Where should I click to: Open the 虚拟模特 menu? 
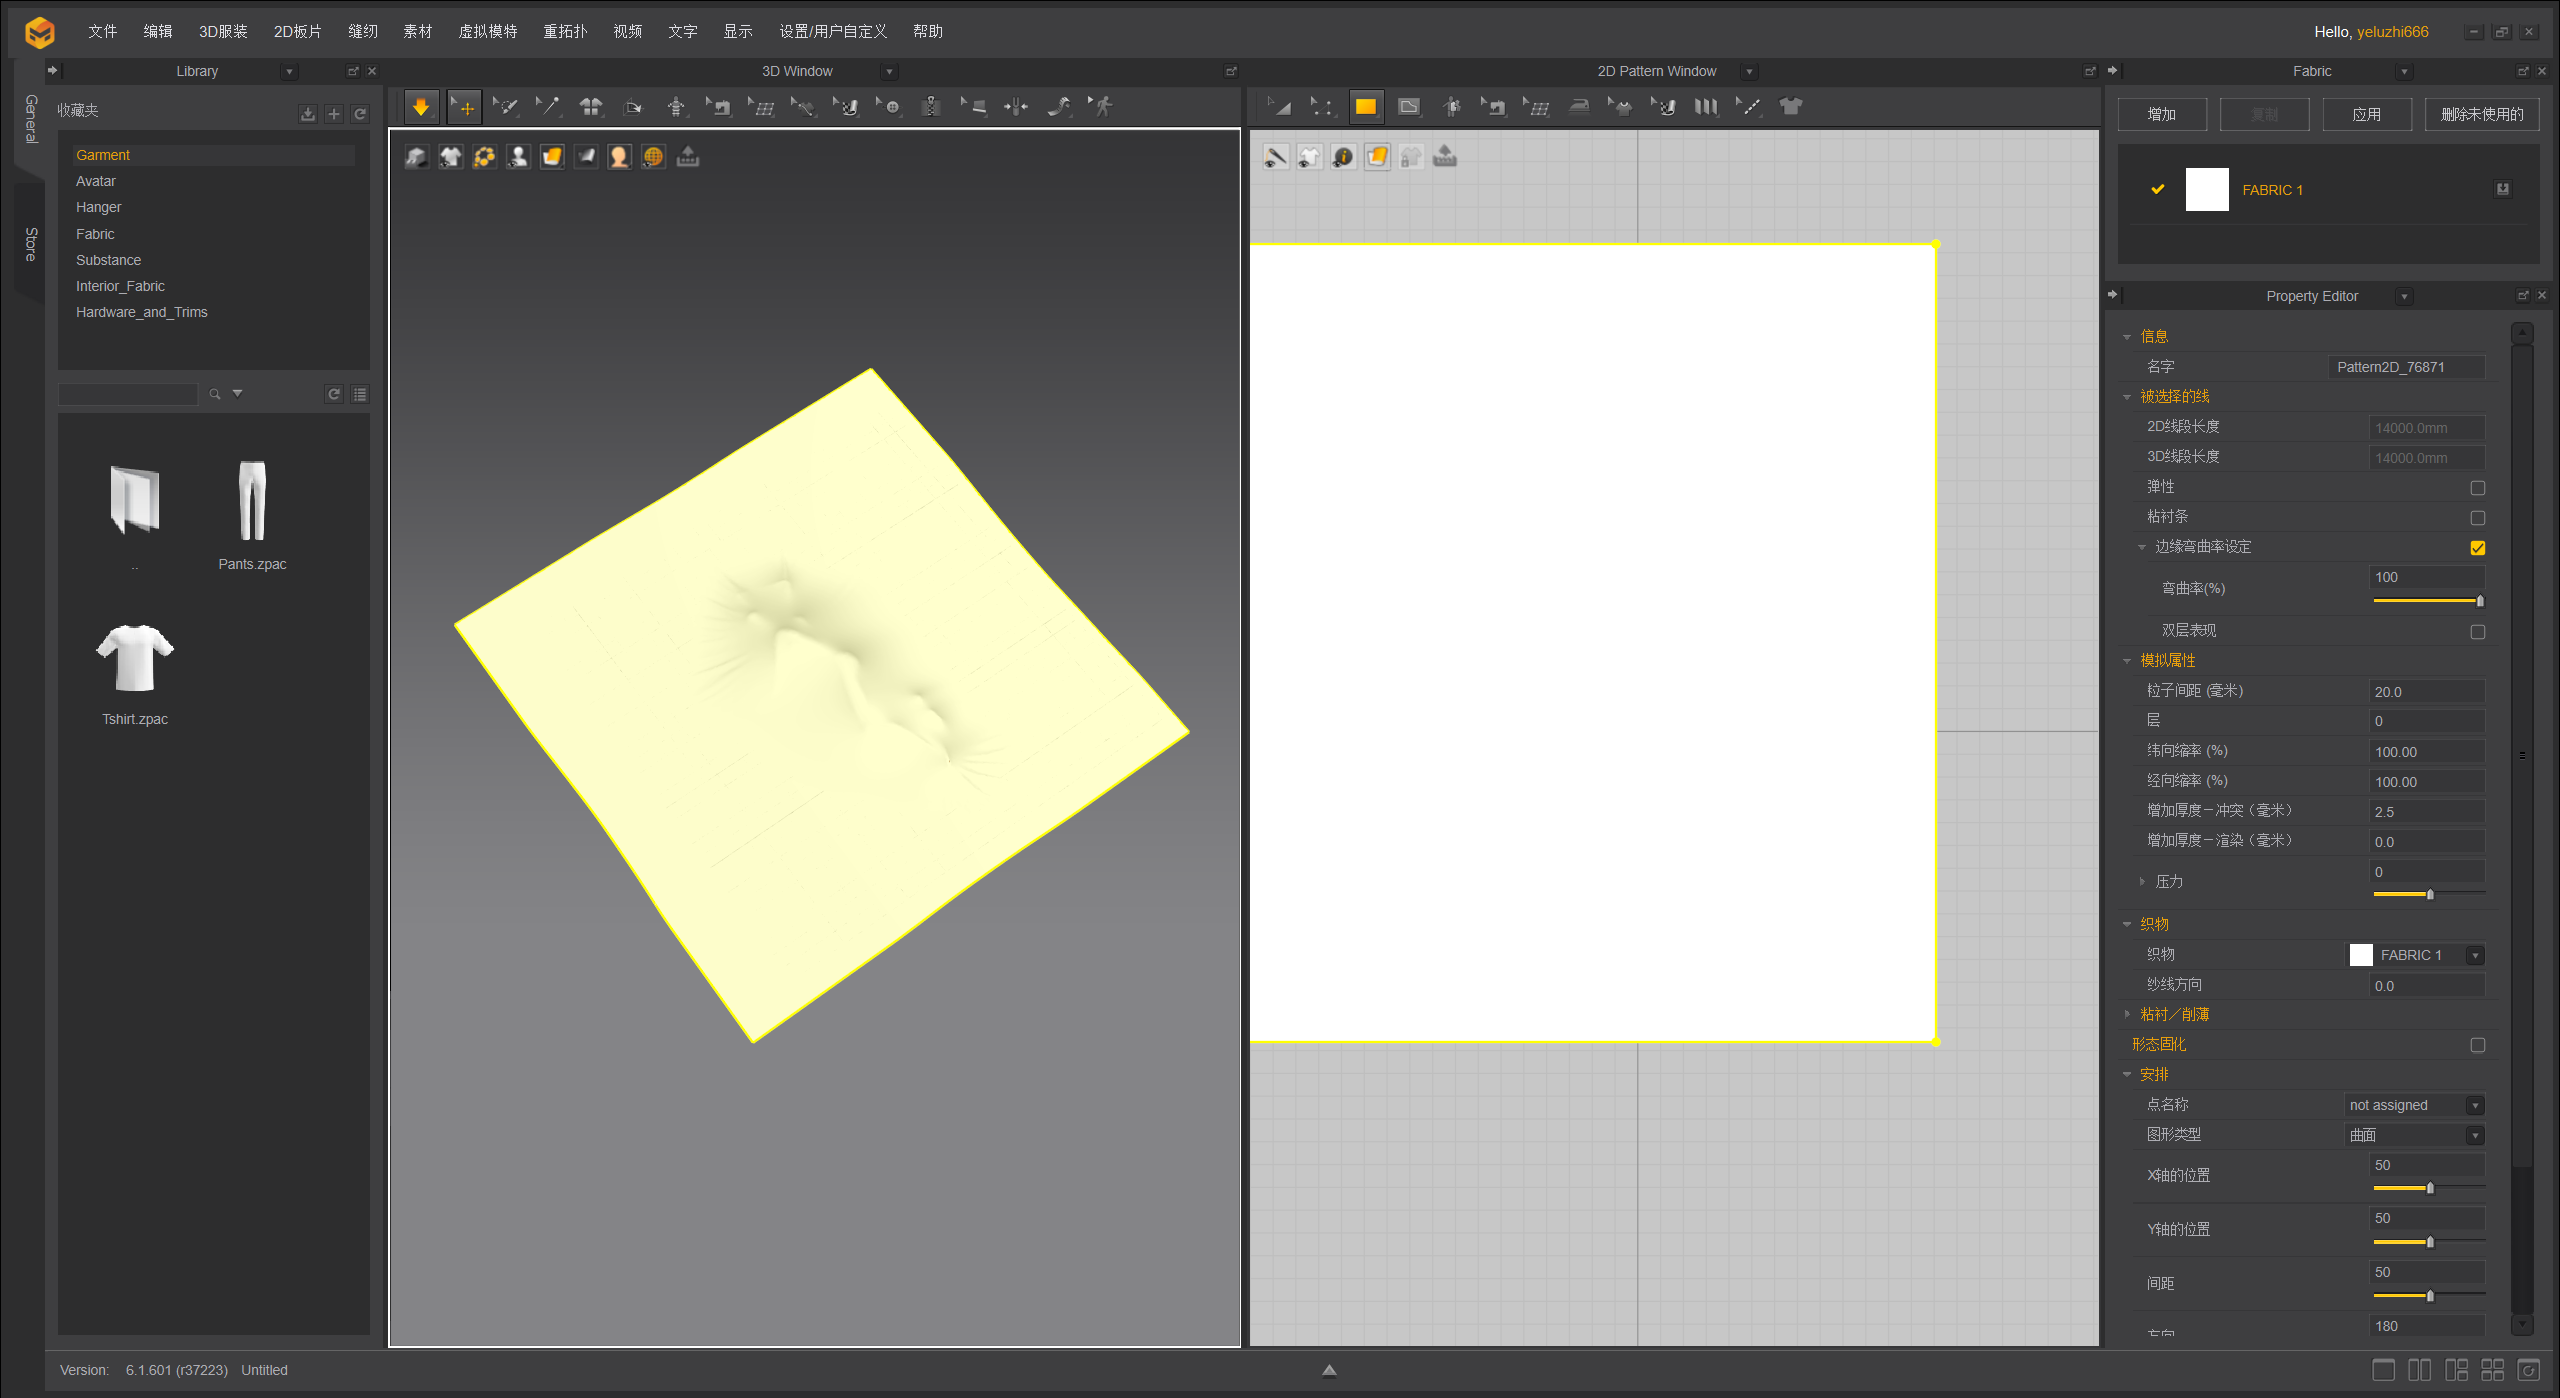[487, 31]
